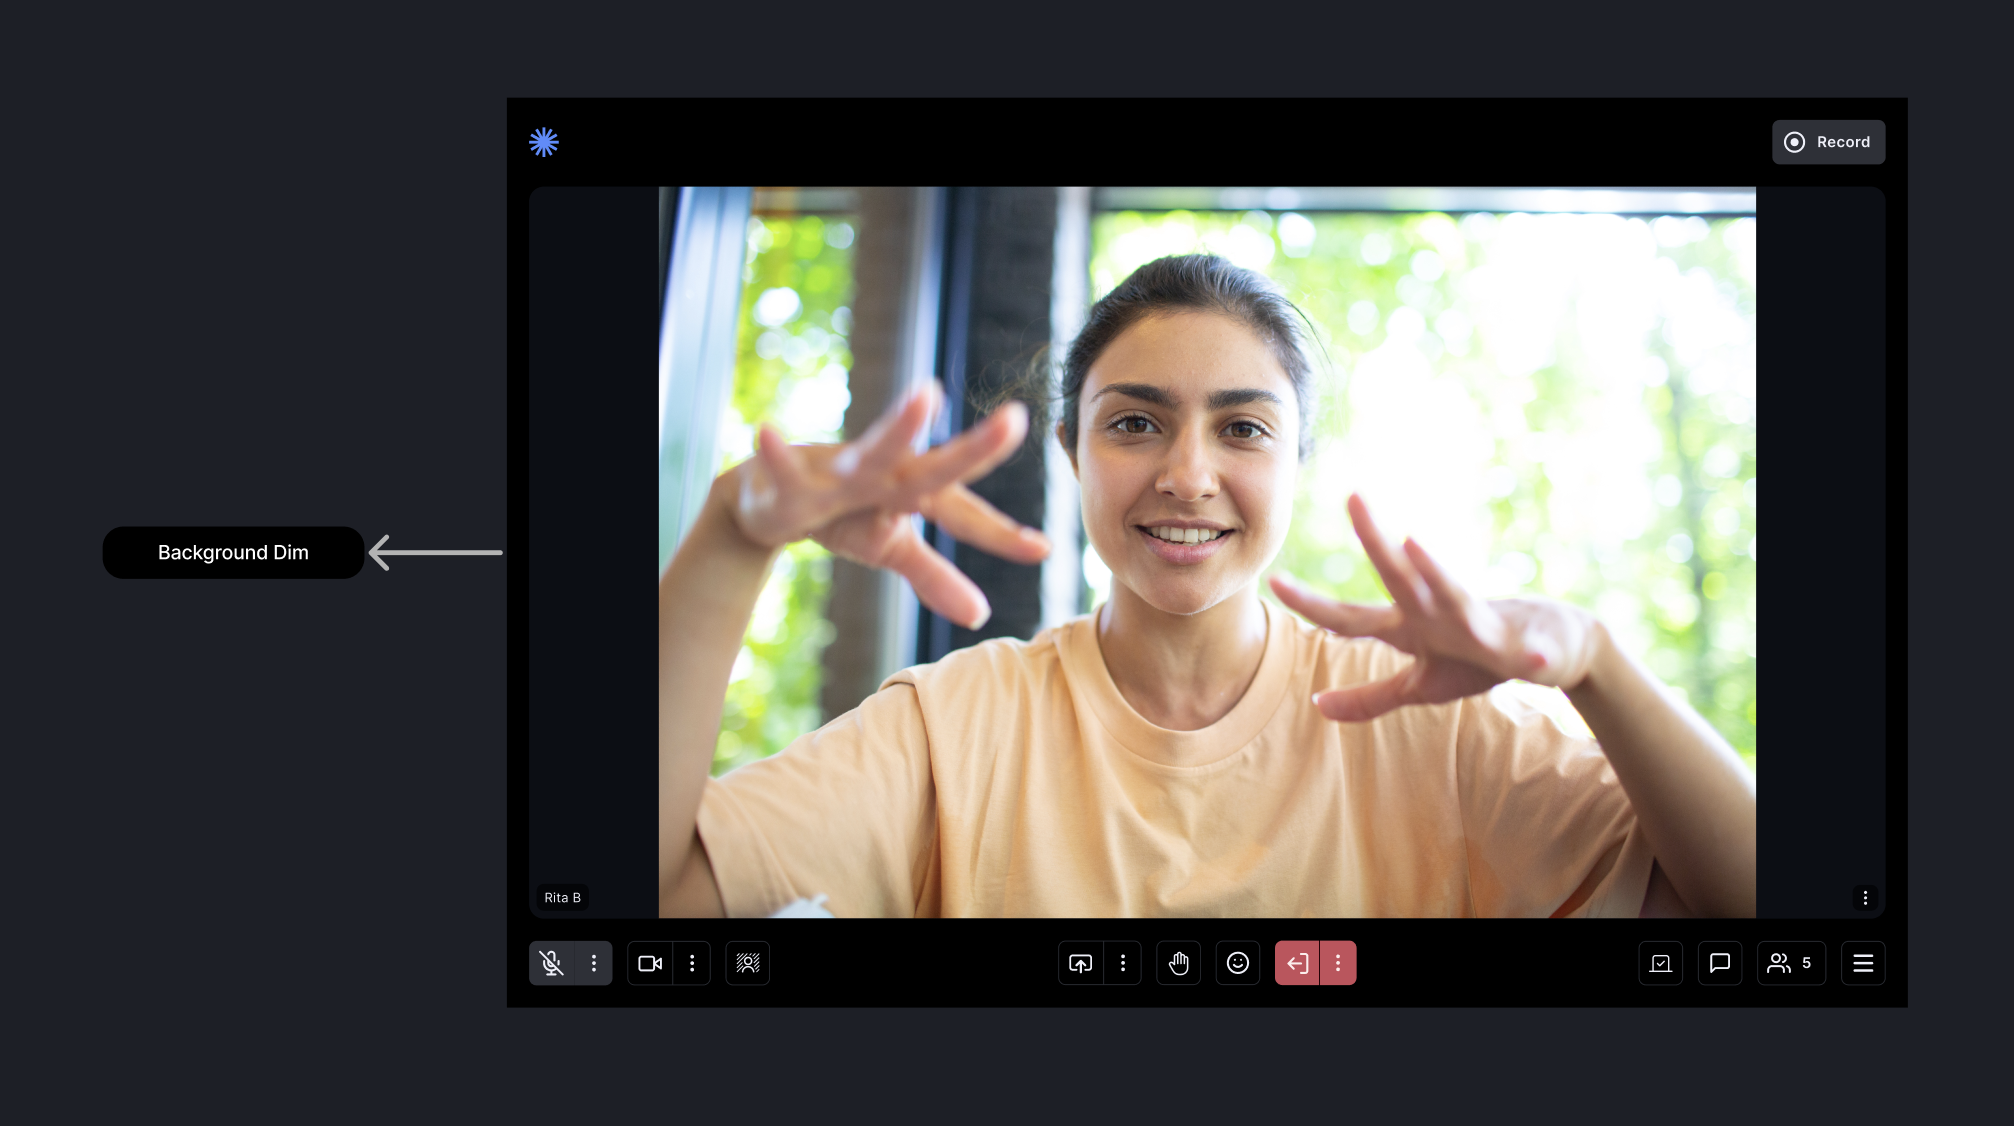Click the blue starburst logo
Image resolution: width=2014 pixels, height=1126 pixels.
[544, 142]
